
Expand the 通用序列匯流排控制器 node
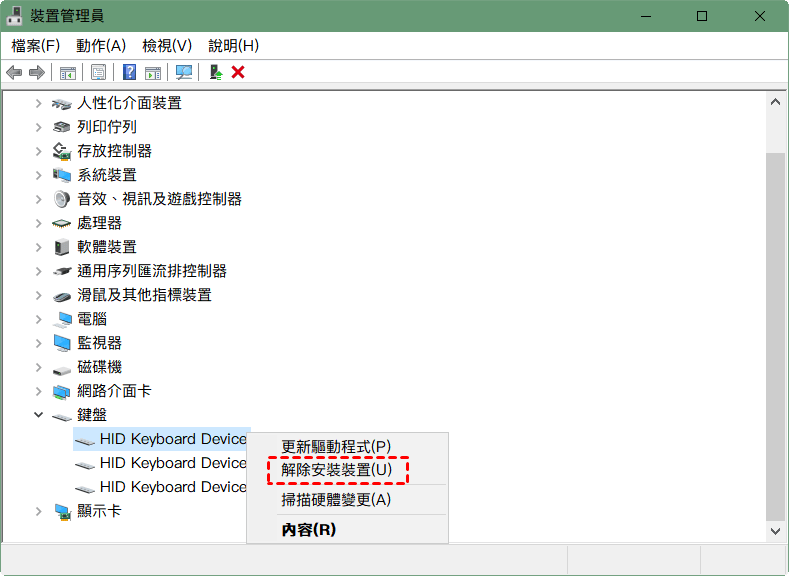[x=38, y=271]
